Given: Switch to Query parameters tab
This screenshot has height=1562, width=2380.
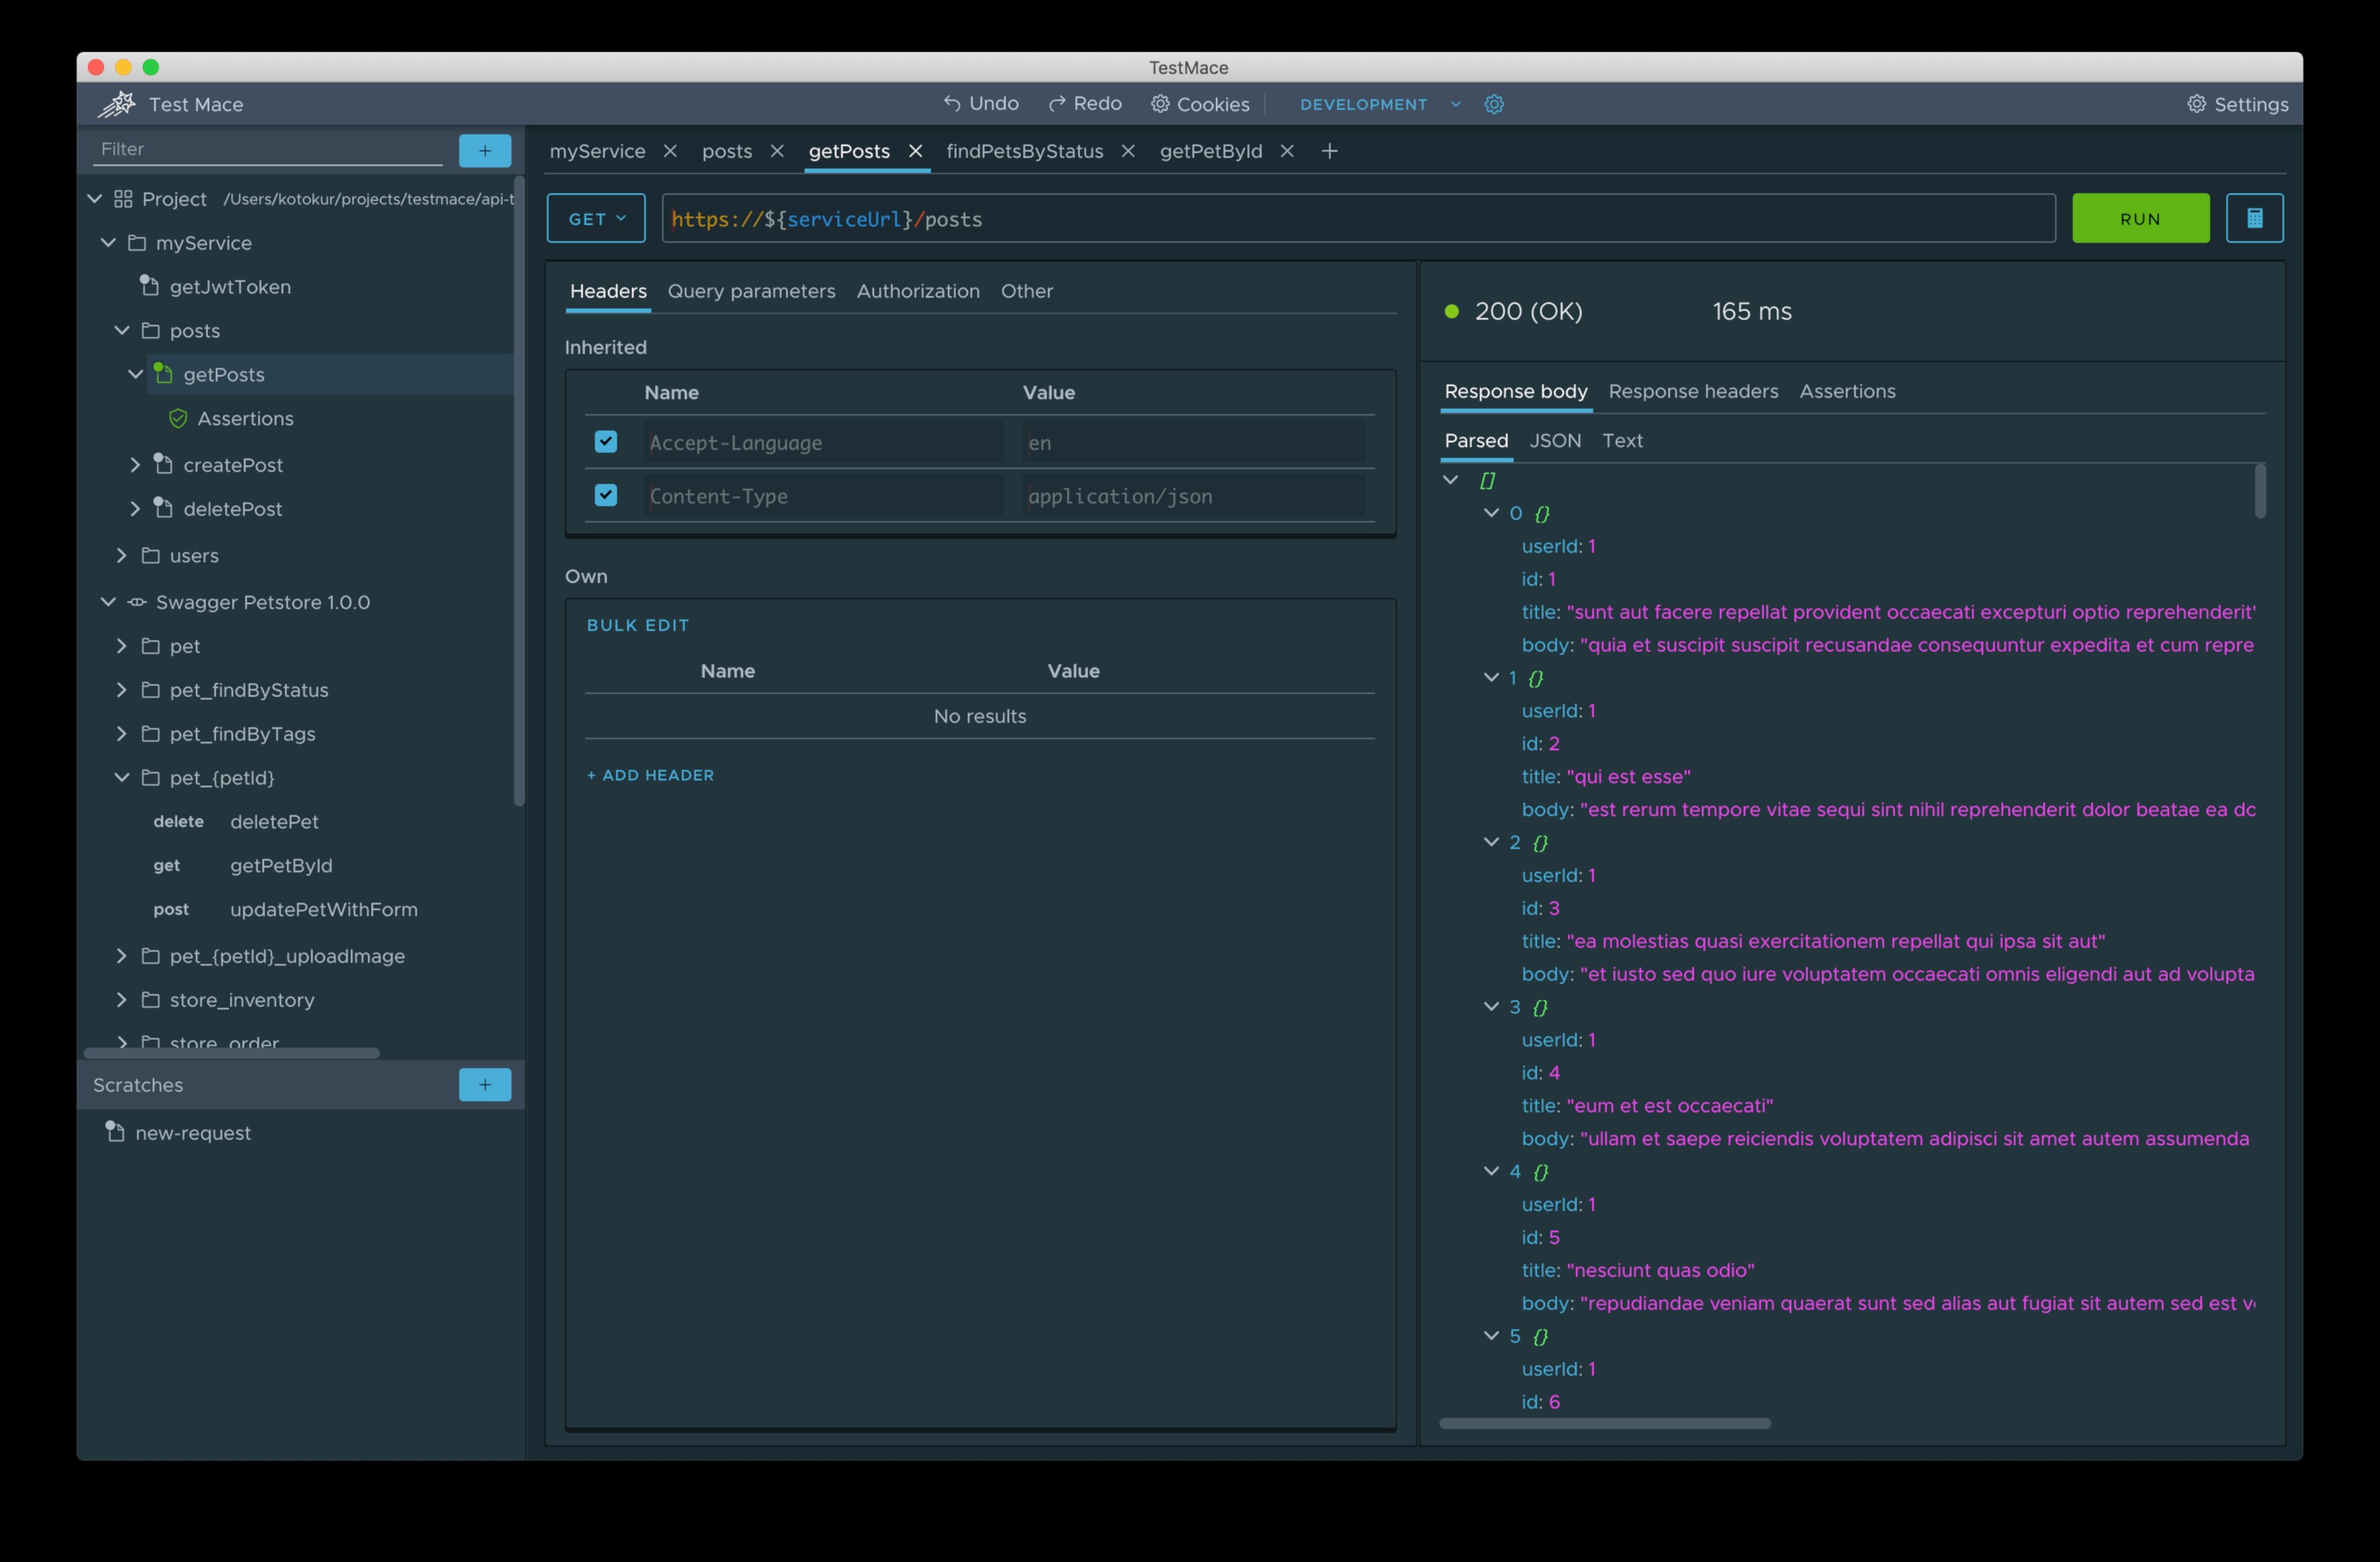Looking at the screenshot, I should (751, 291).
